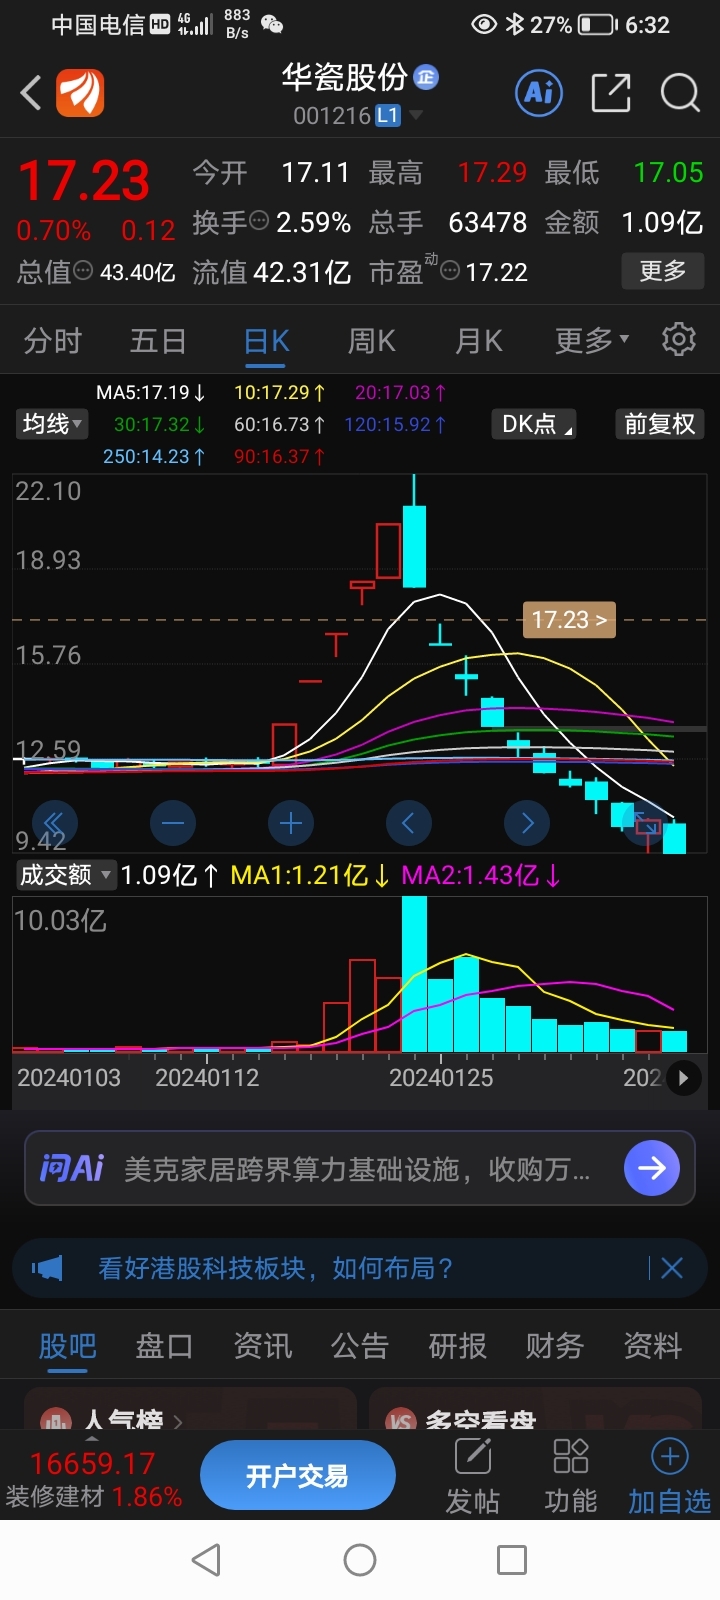The height and width of the screenshot is (1600, 720).
Task: Switch to 盘口 section tab
Action: click(x=164, y=1346)
